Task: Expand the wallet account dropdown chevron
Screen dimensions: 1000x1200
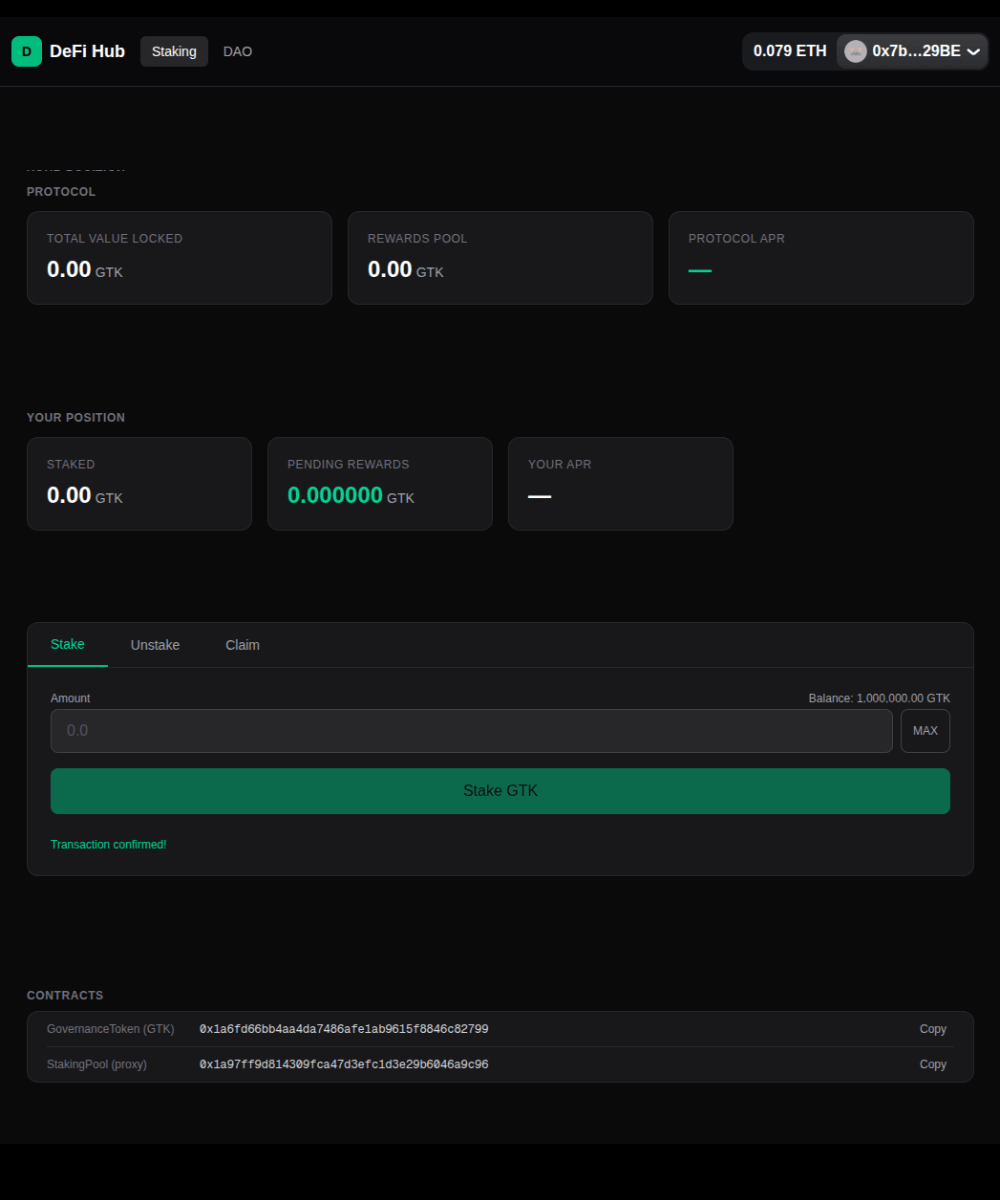Action: (x=973, y=52)
